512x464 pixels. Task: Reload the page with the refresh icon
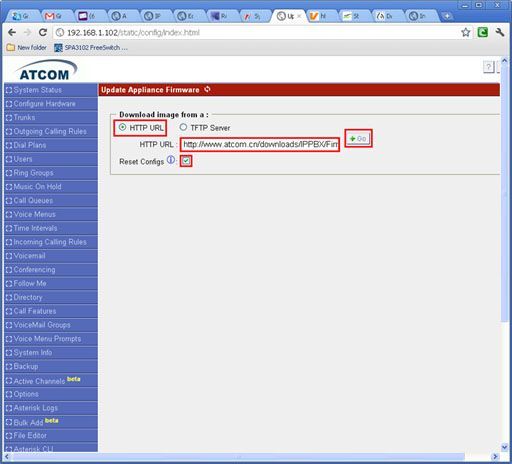pos(43,32)
